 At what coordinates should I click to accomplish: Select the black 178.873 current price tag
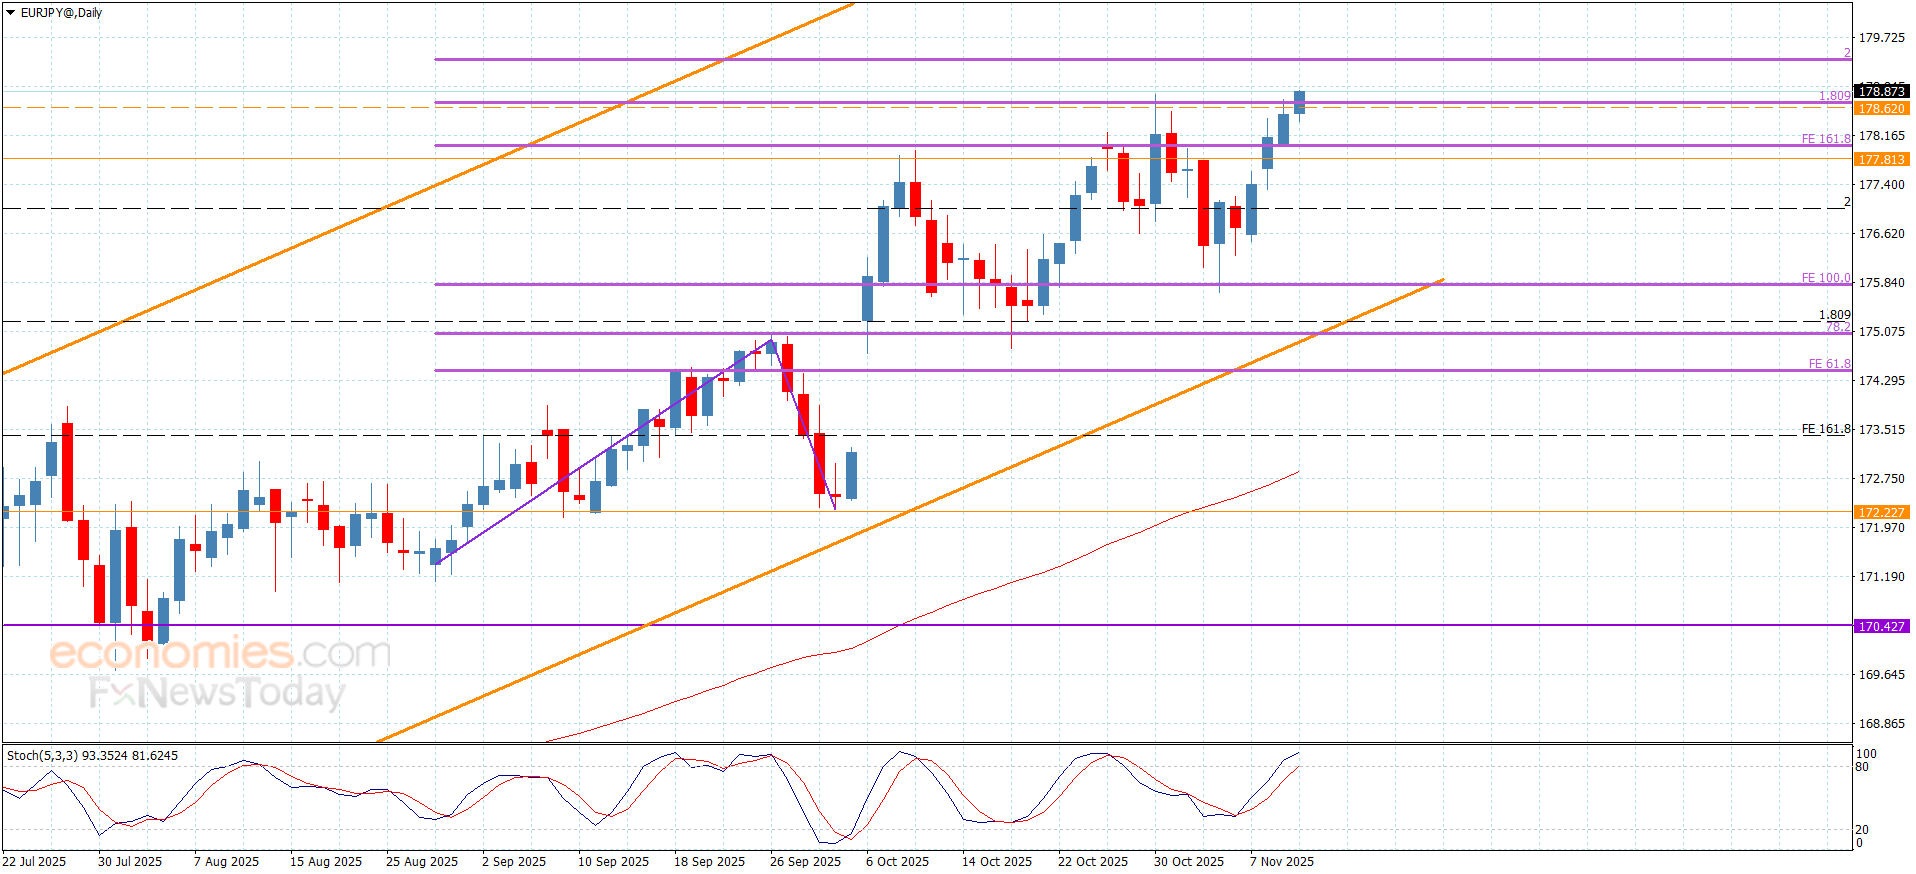click(x=1881, y=92)
